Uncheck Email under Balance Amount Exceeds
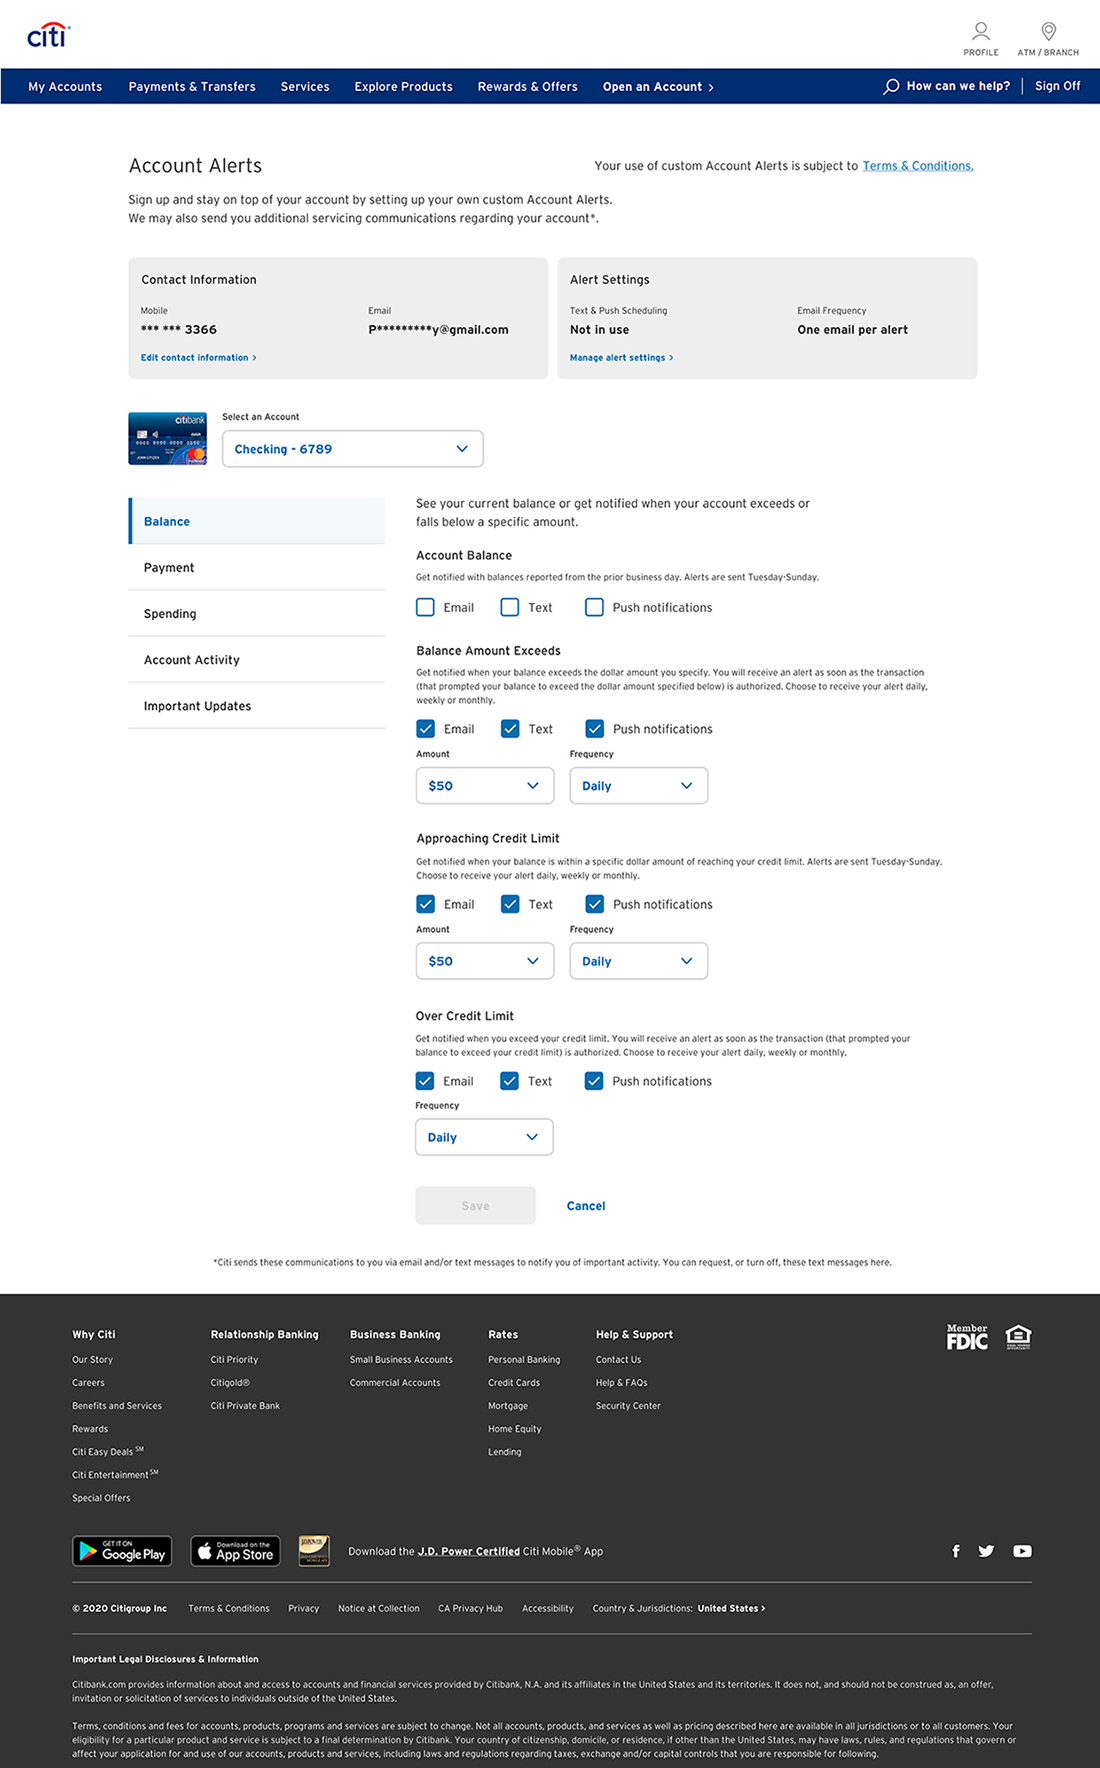Viewport: 1100px width, 1768px height. (x=426, y=729)
